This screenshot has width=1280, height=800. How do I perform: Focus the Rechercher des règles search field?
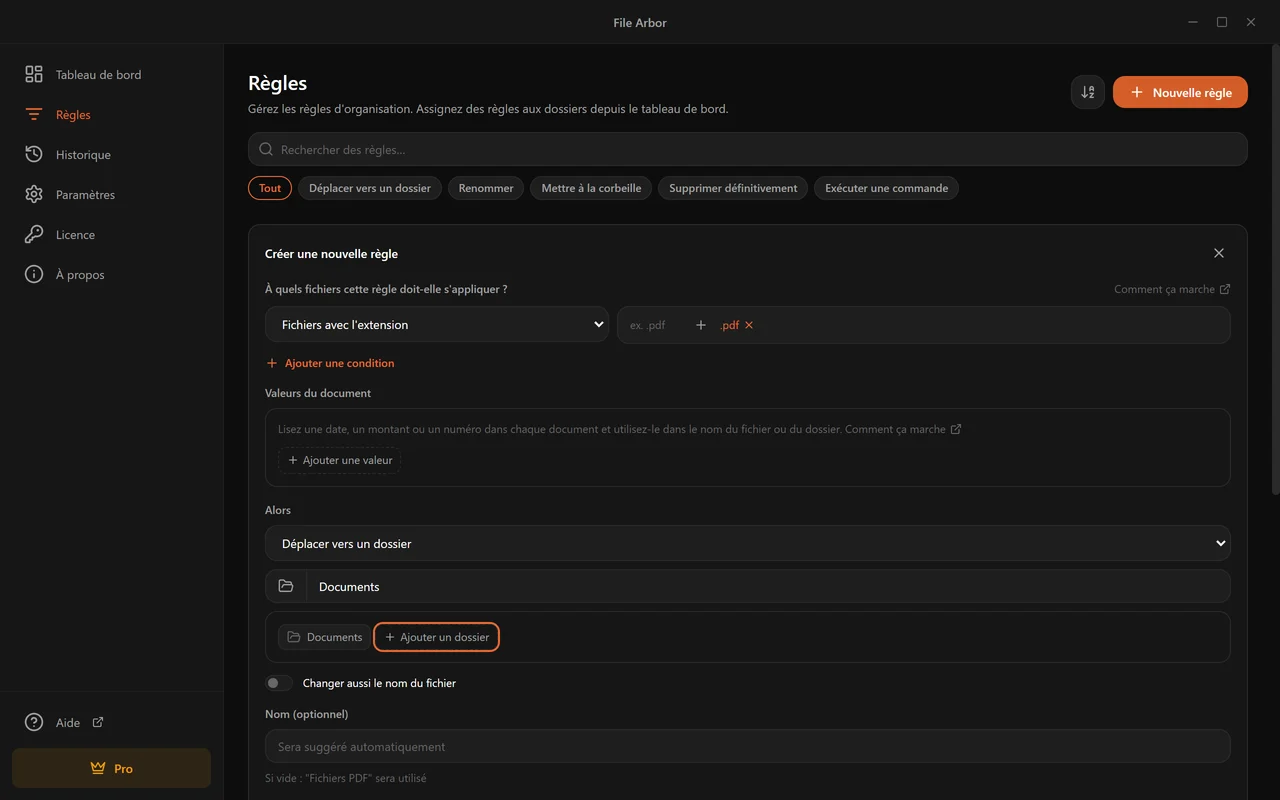click(x=748, y=149)
